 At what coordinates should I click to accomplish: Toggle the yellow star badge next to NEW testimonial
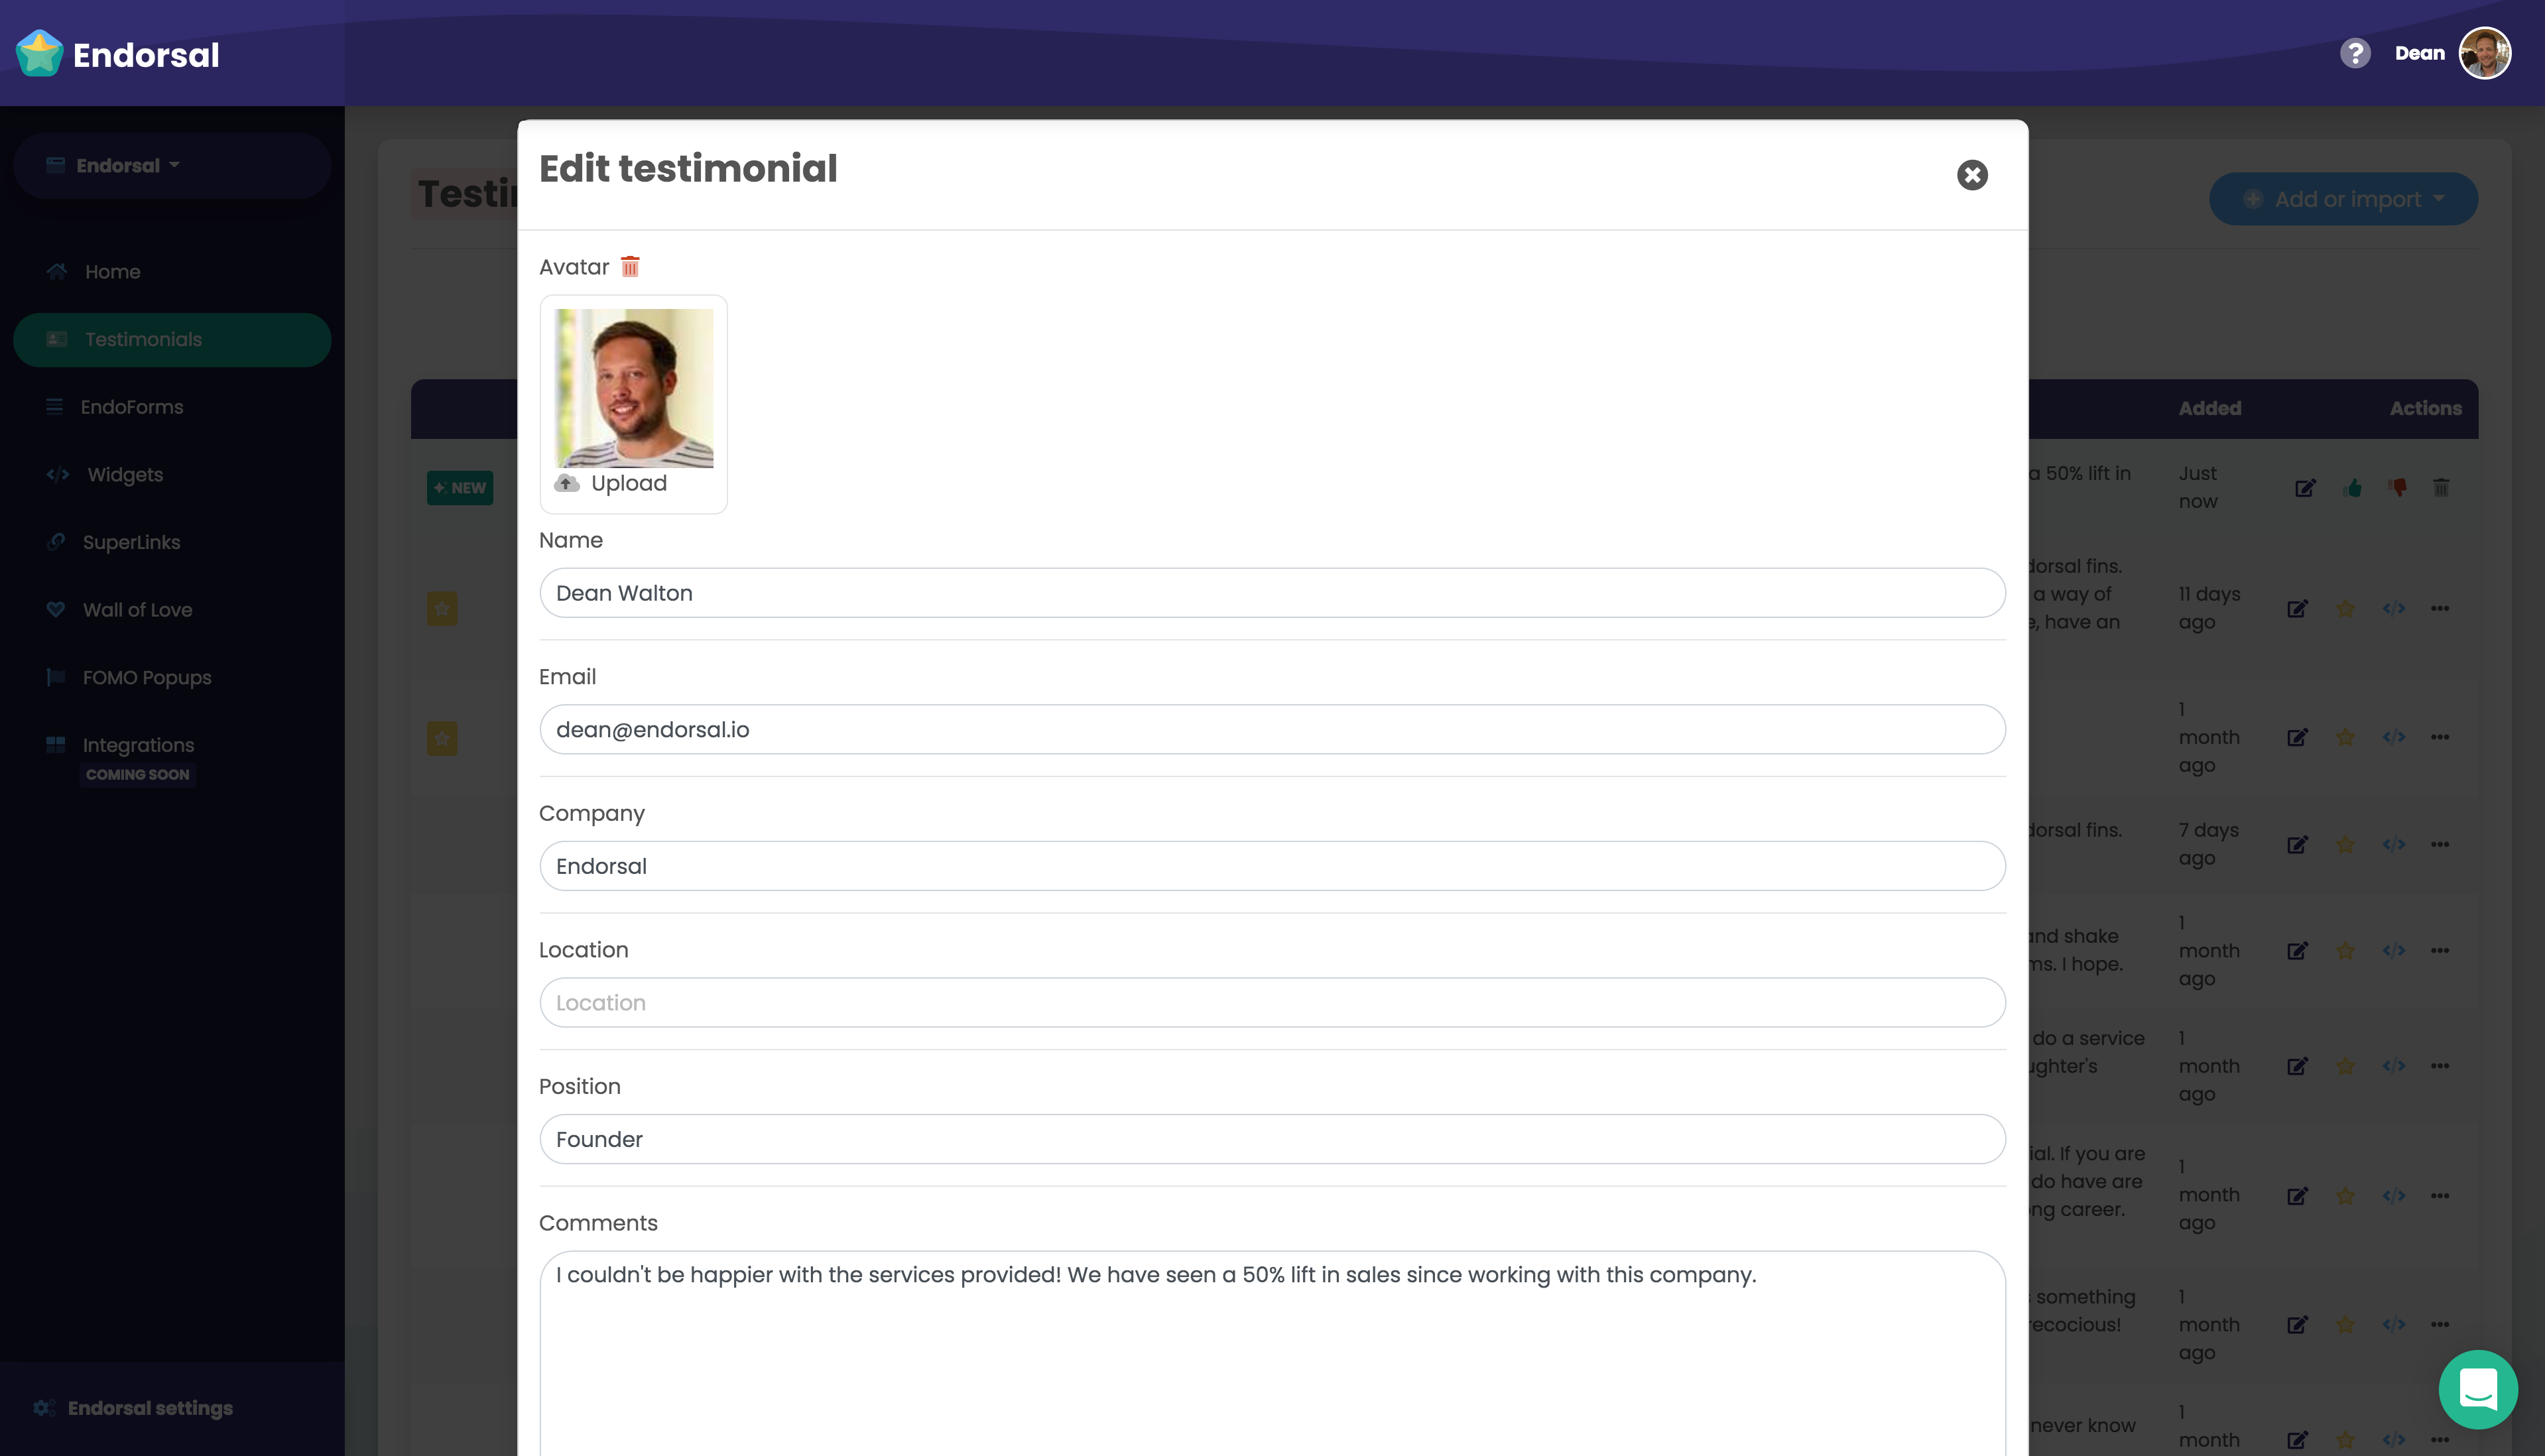pyautogui.click(x=441, y=608)
